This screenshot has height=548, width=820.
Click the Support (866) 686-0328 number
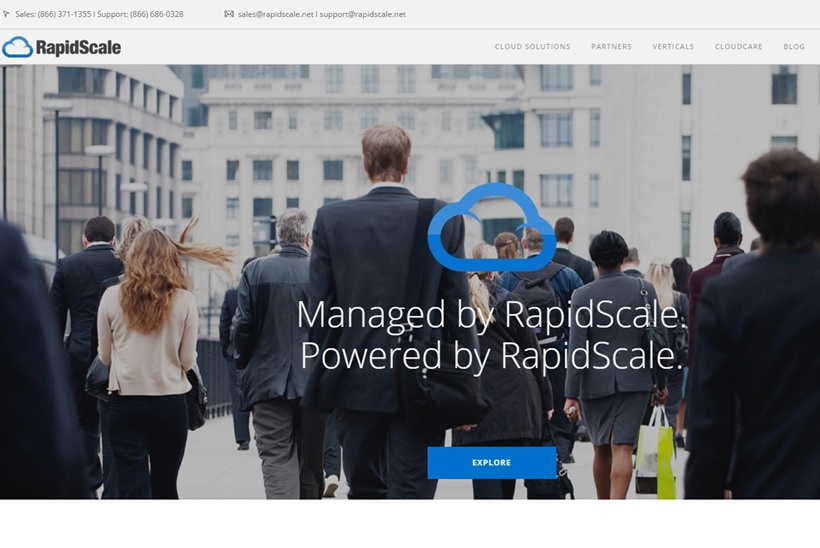[x=140, y=14]
